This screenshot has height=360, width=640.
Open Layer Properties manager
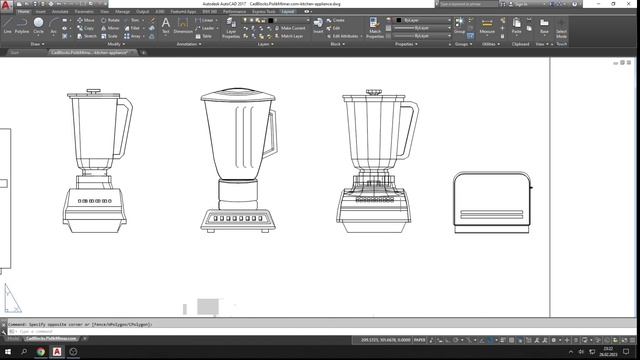(231, 28)
